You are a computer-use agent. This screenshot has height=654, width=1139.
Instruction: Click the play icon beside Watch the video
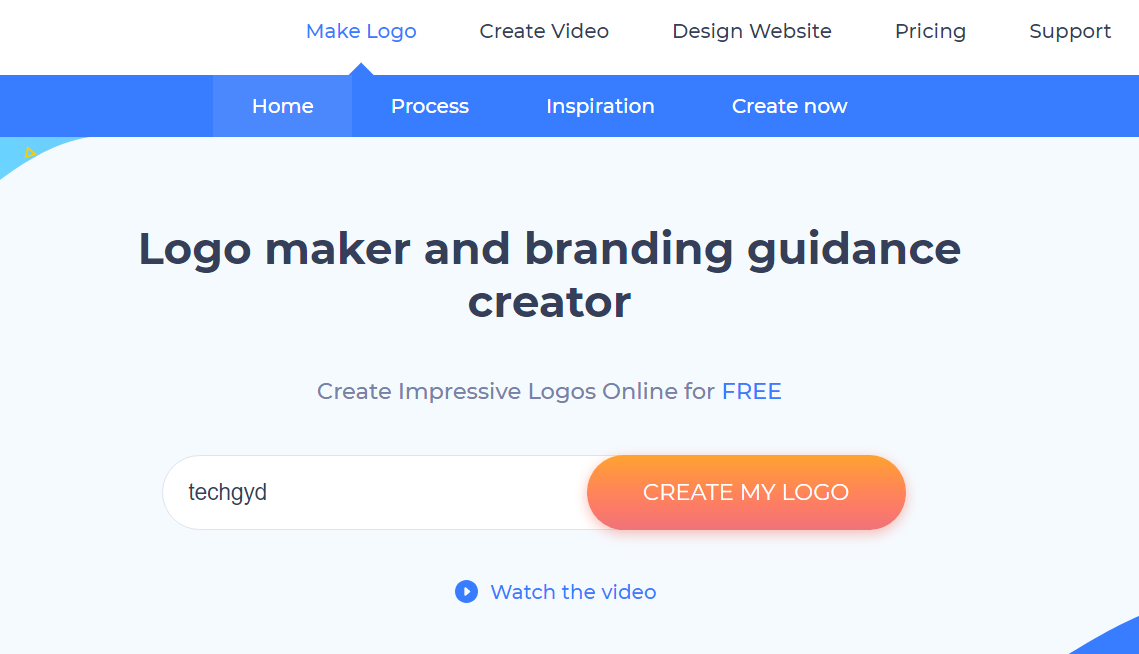(x=466, y=592)
